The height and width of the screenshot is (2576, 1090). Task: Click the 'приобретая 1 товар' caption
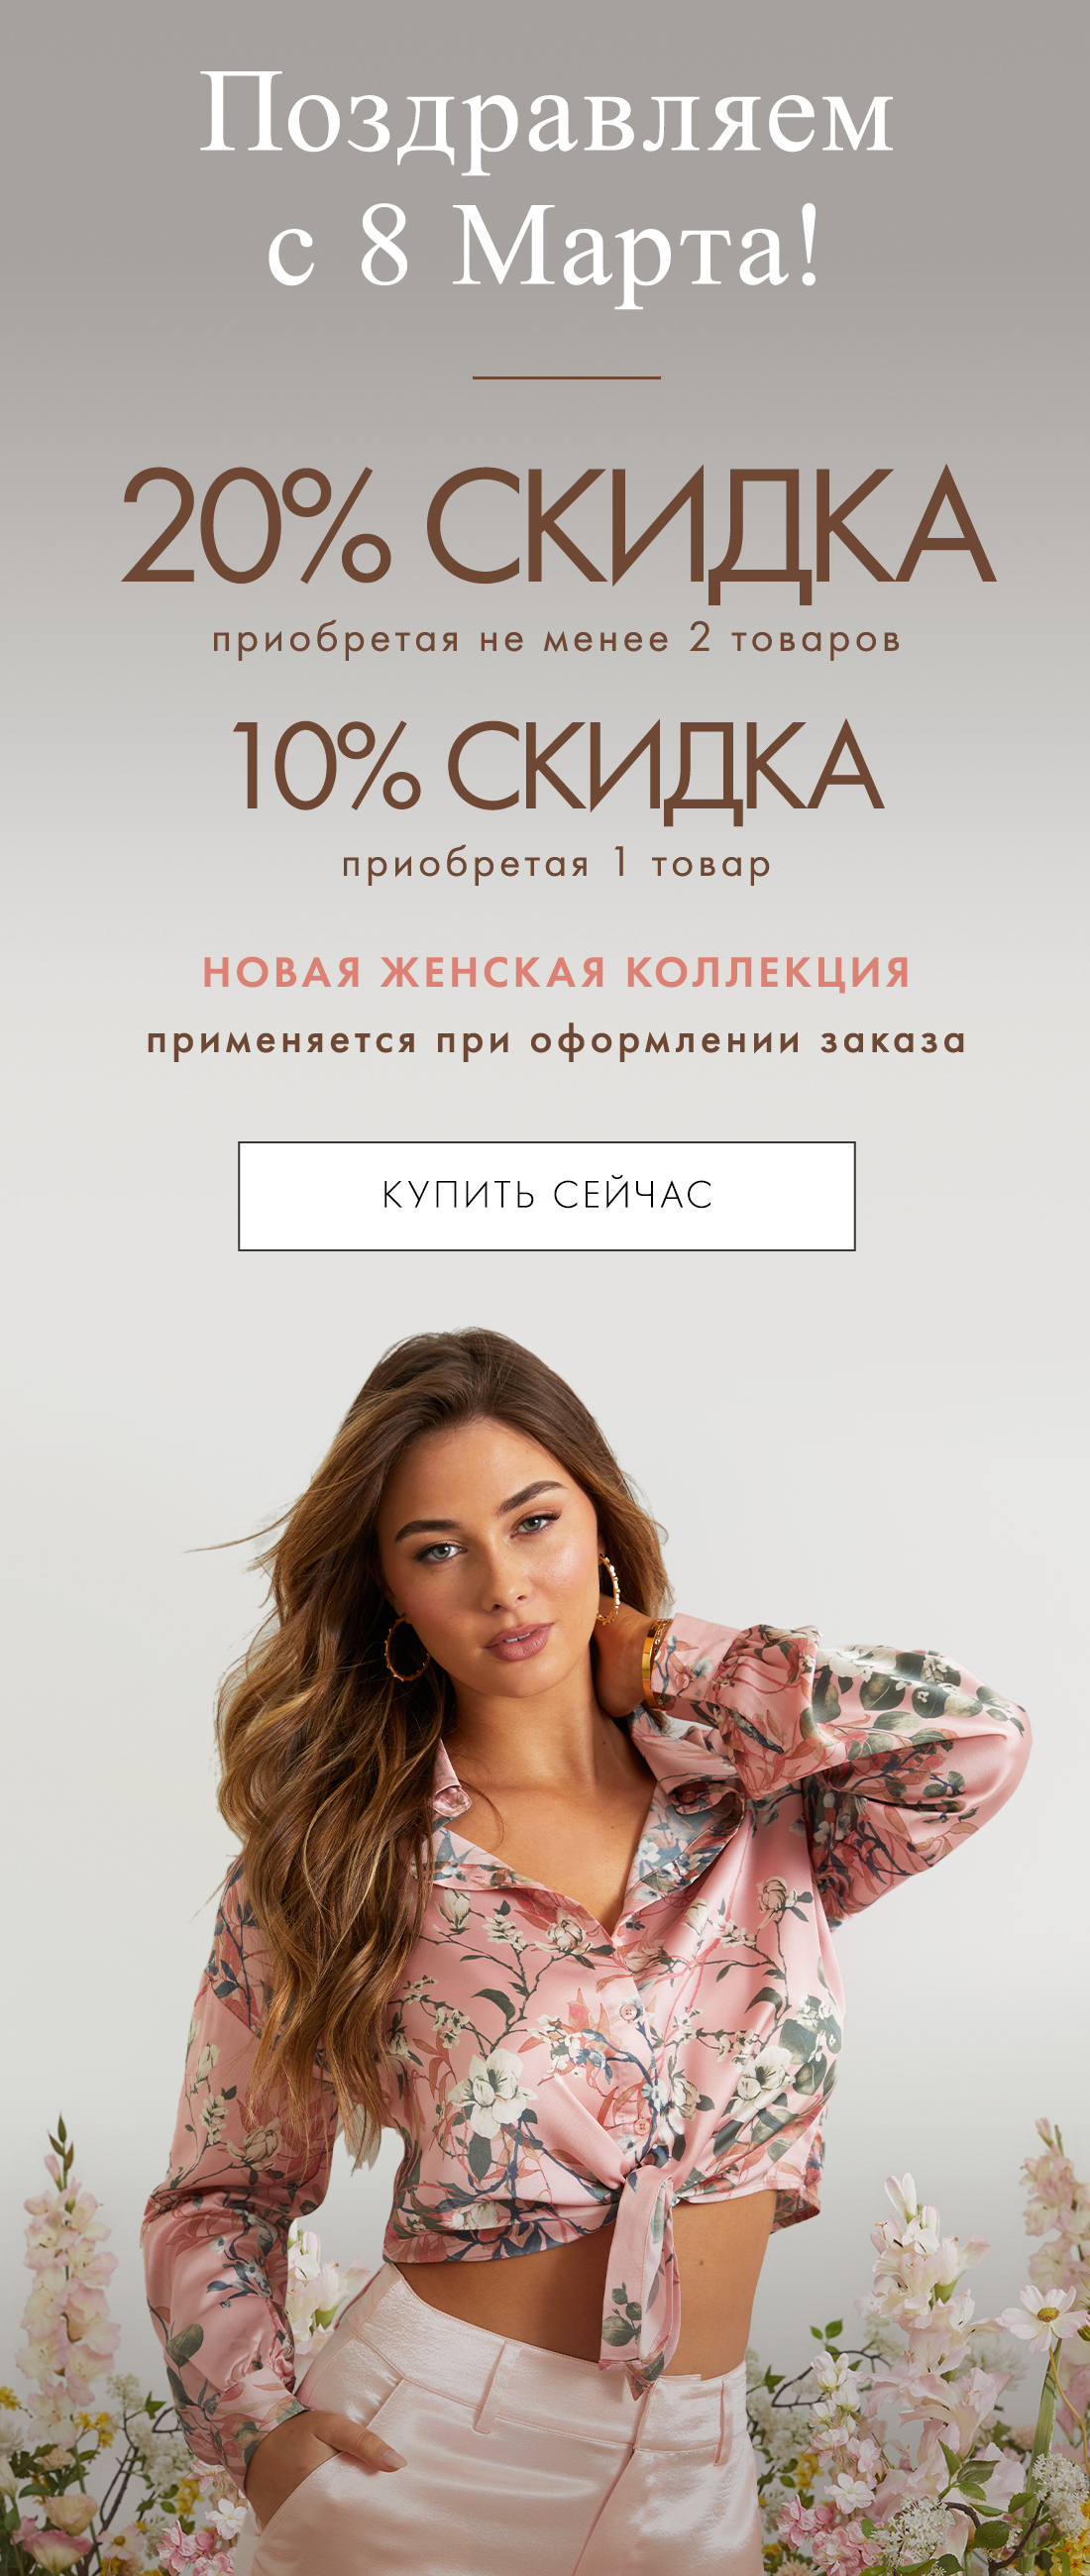tap(557, 864)
